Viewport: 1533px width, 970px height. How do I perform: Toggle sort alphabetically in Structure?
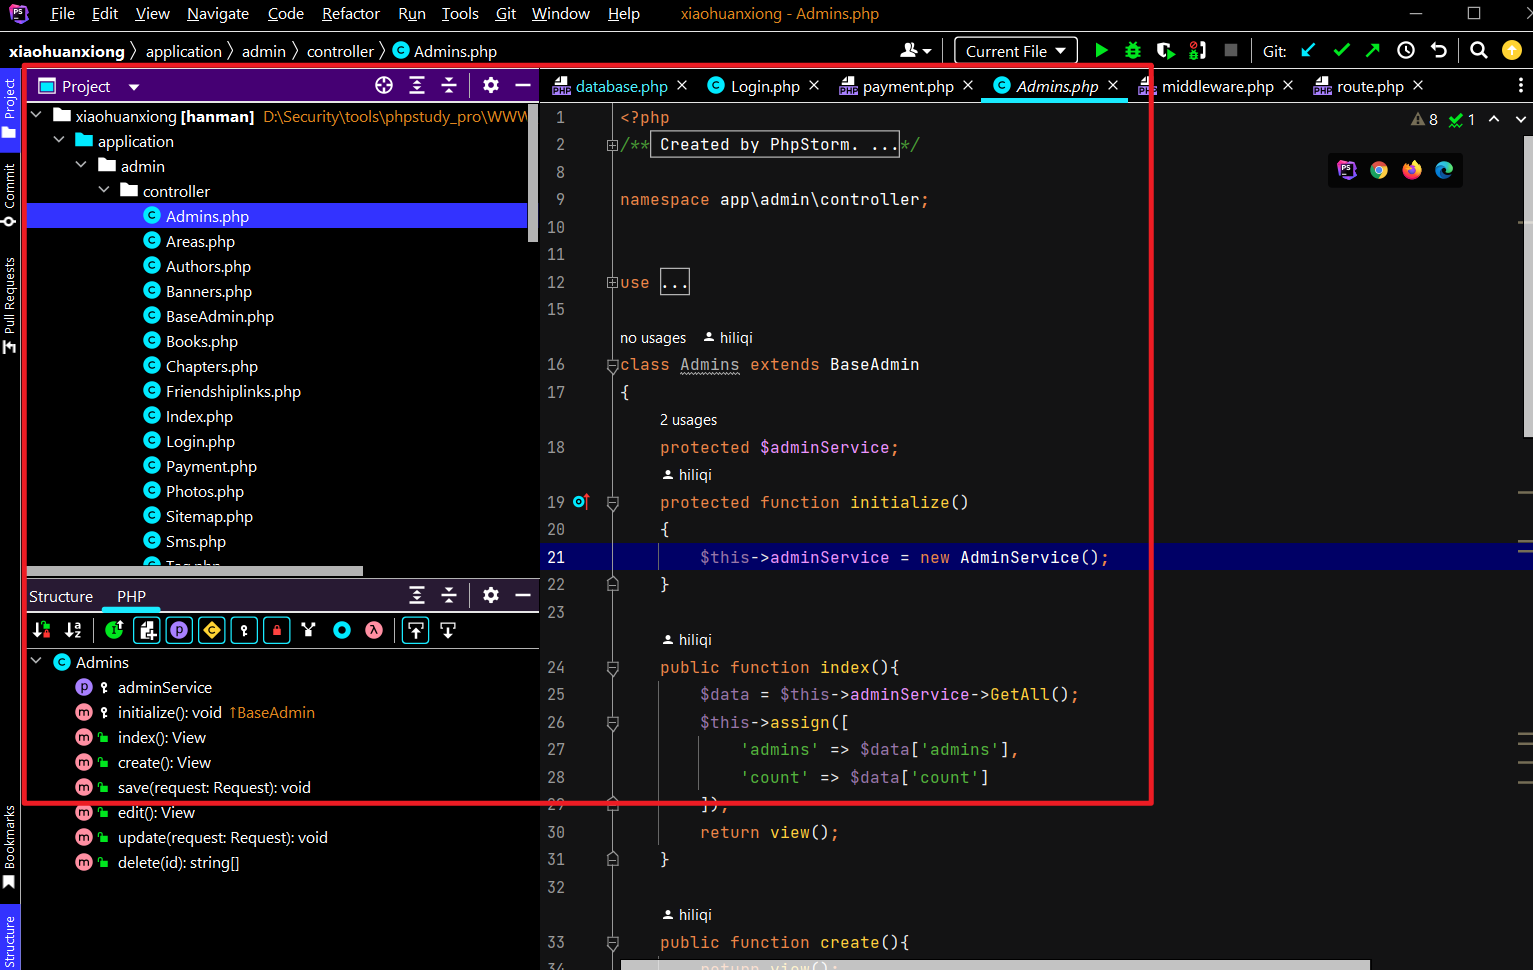[x=74, y=630]
